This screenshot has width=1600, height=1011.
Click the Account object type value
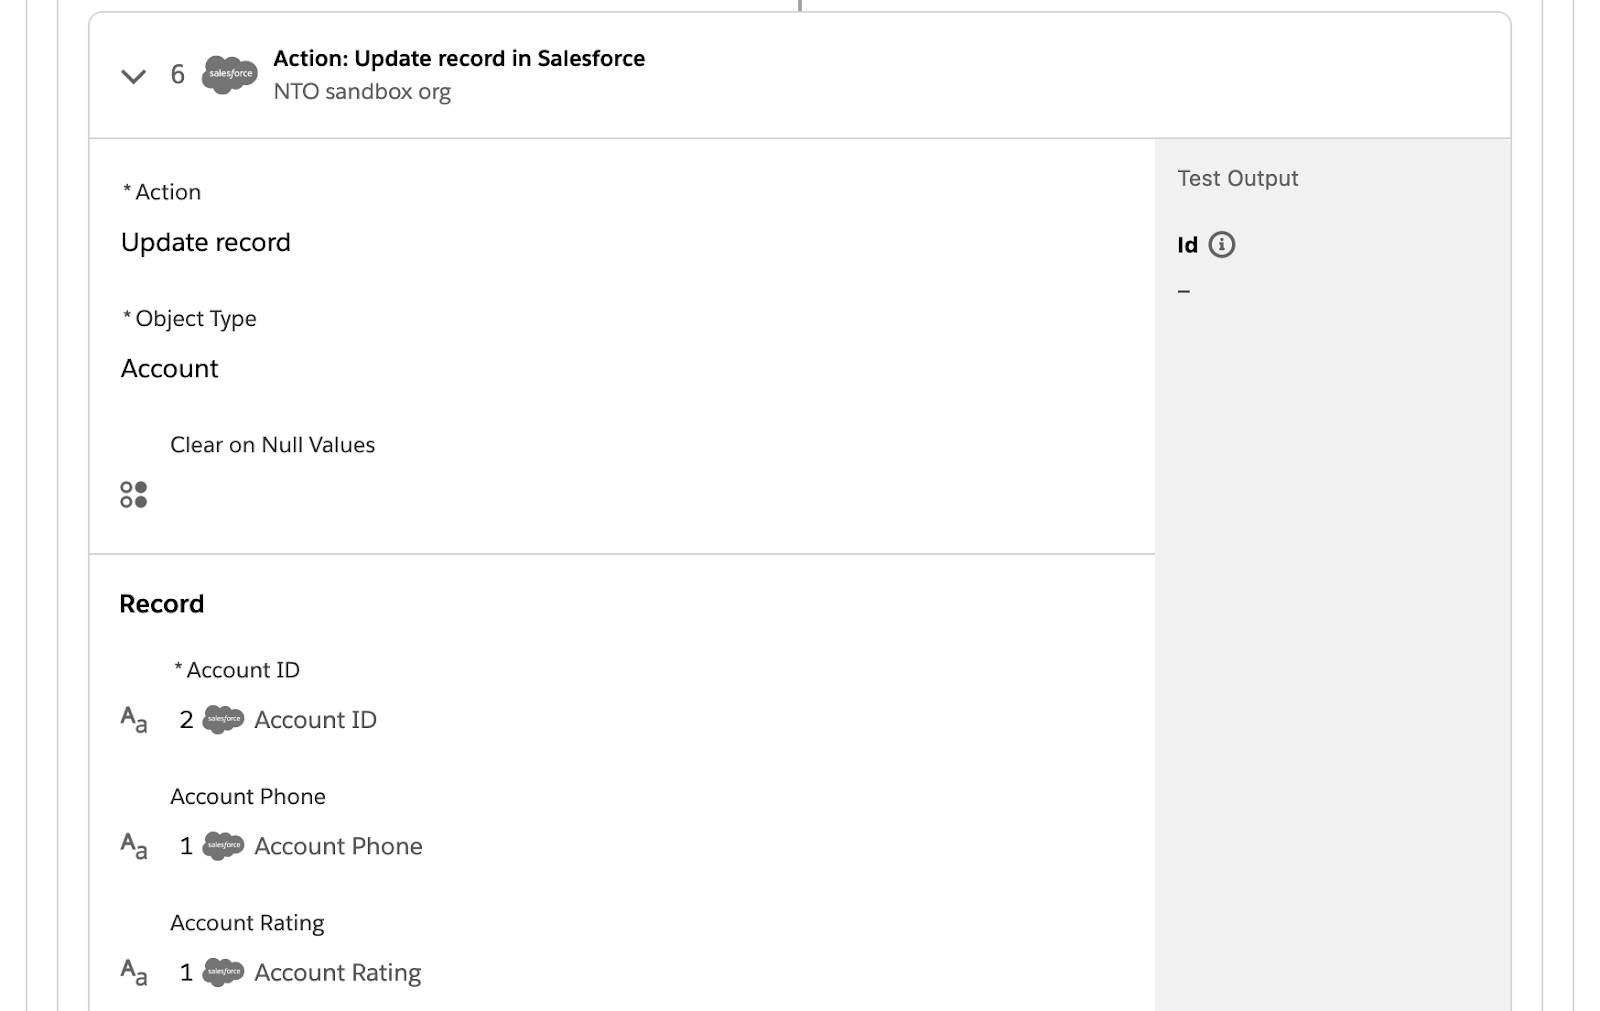point(170,369)
